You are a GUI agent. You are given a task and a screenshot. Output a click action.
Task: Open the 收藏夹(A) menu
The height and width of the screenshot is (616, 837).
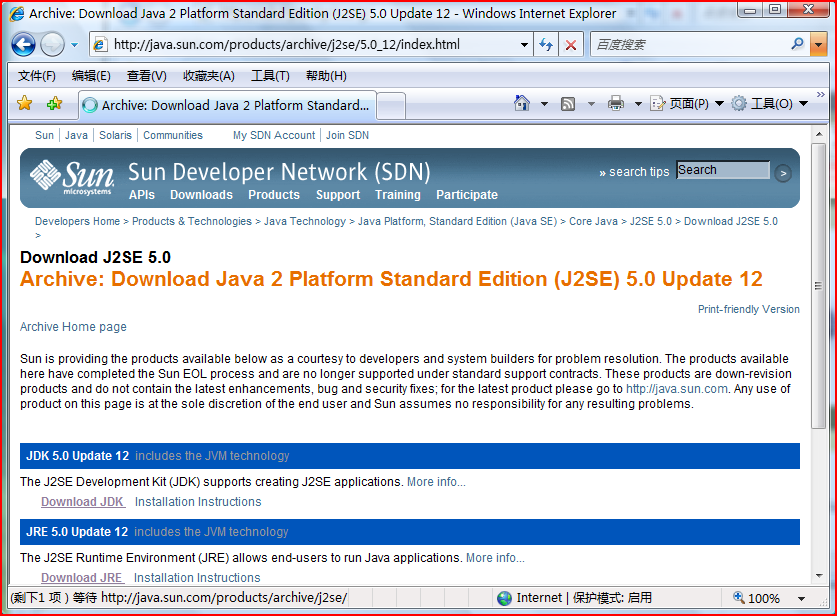(x=209, y=76)
